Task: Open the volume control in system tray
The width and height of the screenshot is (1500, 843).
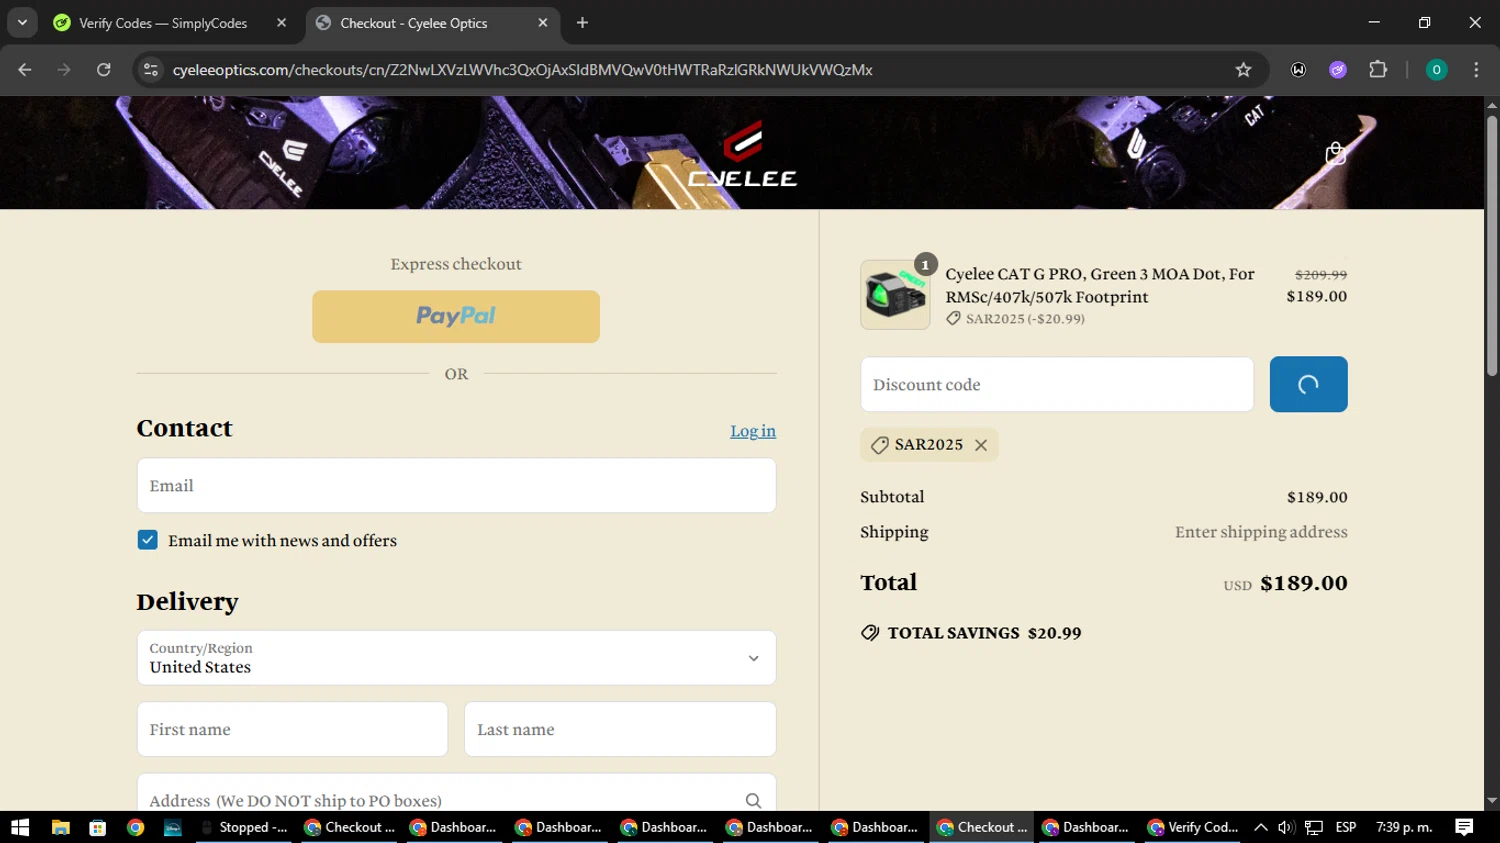Action: click(1286, 827)
